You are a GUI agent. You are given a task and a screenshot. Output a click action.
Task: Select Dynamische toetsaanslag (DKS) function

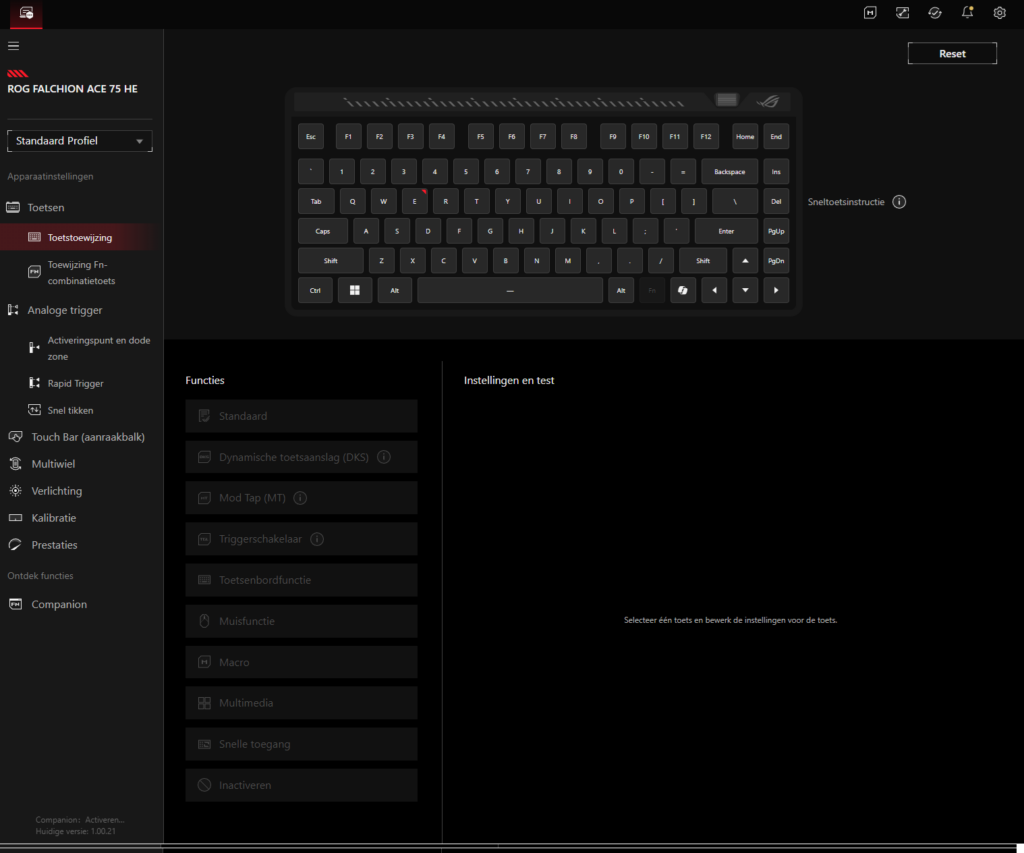click(301, 457)
